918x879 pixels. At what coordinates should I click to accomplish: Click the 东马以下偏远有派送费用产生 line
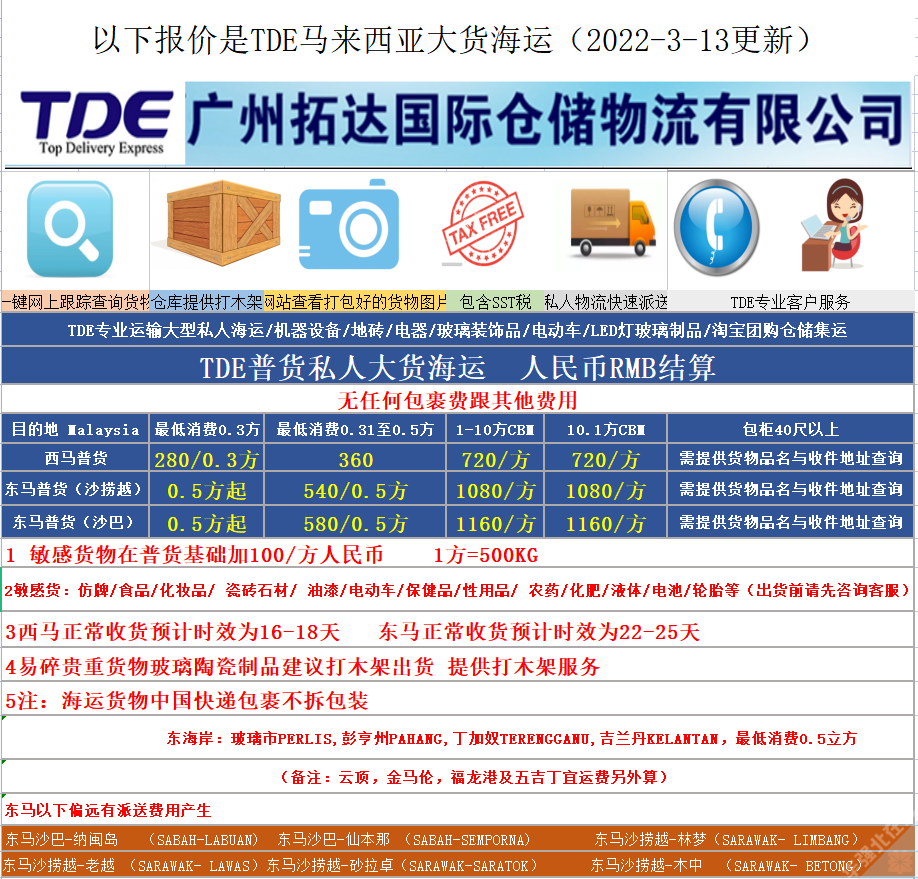108,810
